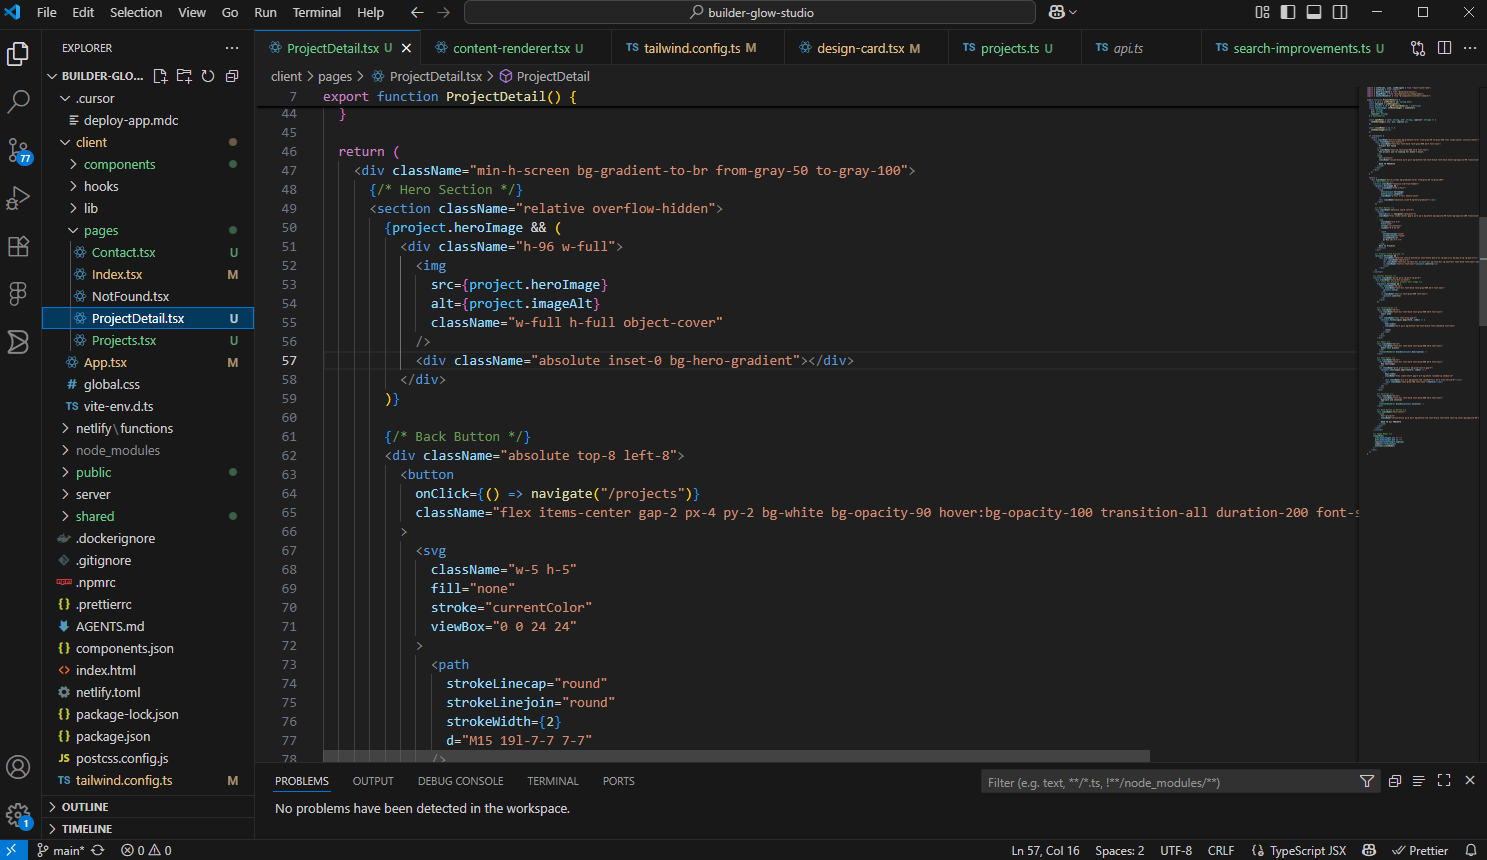The width and height of the screenshot is (1487, 860).
Task: Refresh the Explorer tree
Action: point(208,76)
